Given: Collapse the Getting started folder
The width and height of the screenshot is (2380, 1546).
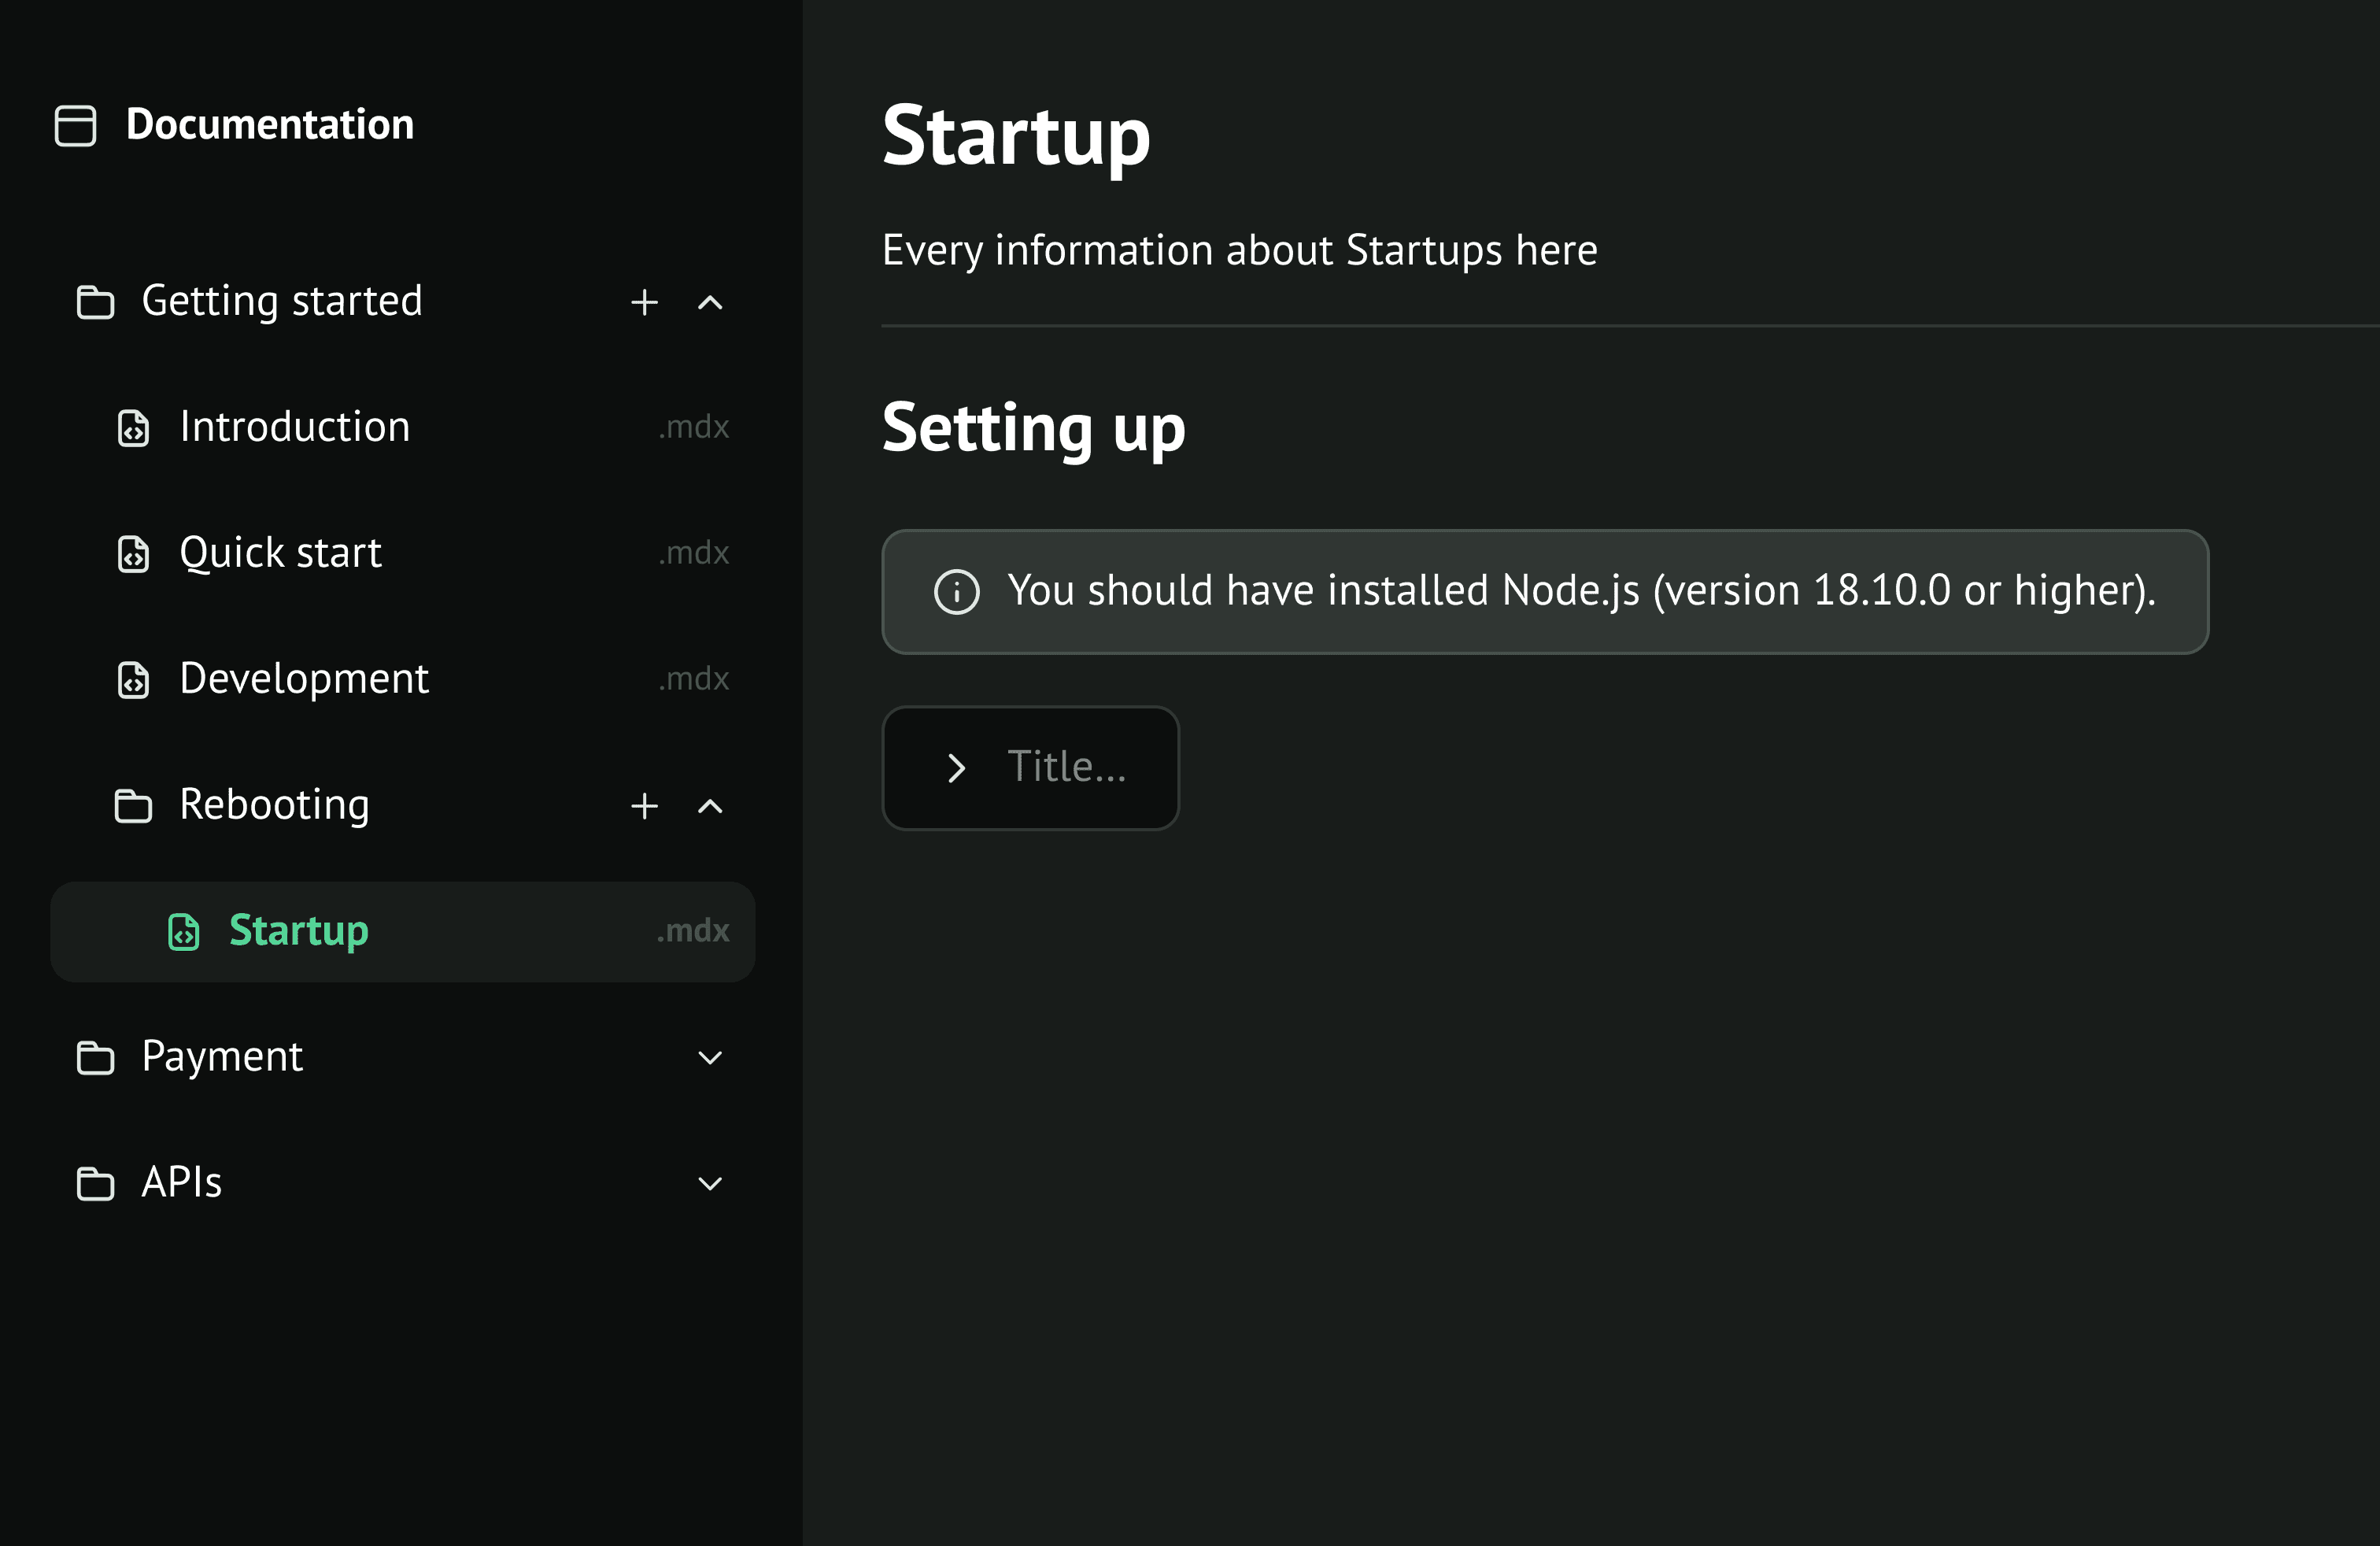Looking at the screenshot, I should click(710, 302).
